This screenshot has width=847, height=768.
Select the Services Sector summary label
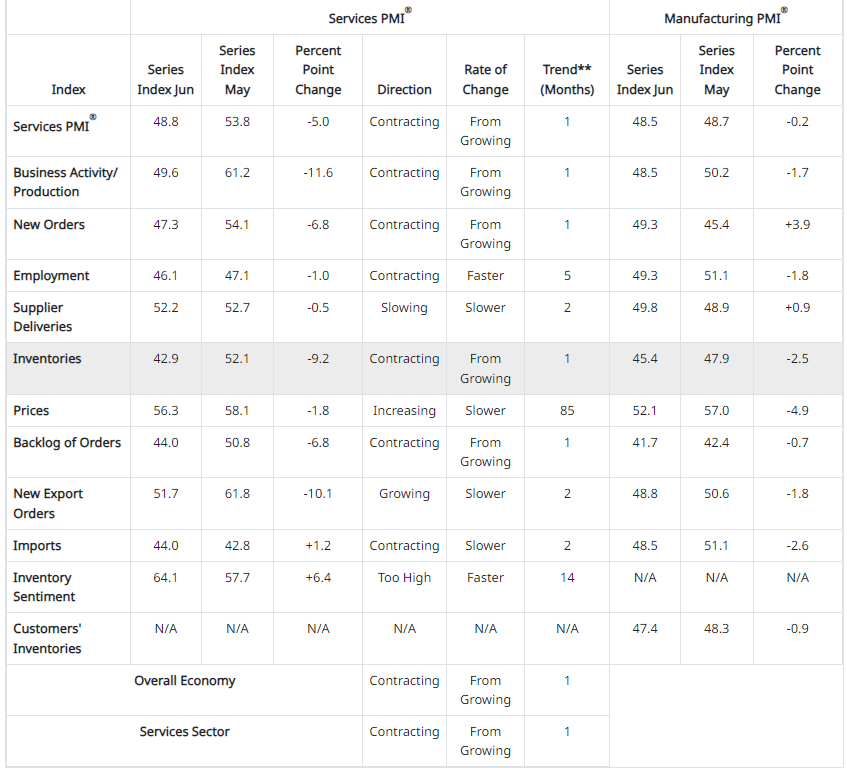[x=185, y=732]
